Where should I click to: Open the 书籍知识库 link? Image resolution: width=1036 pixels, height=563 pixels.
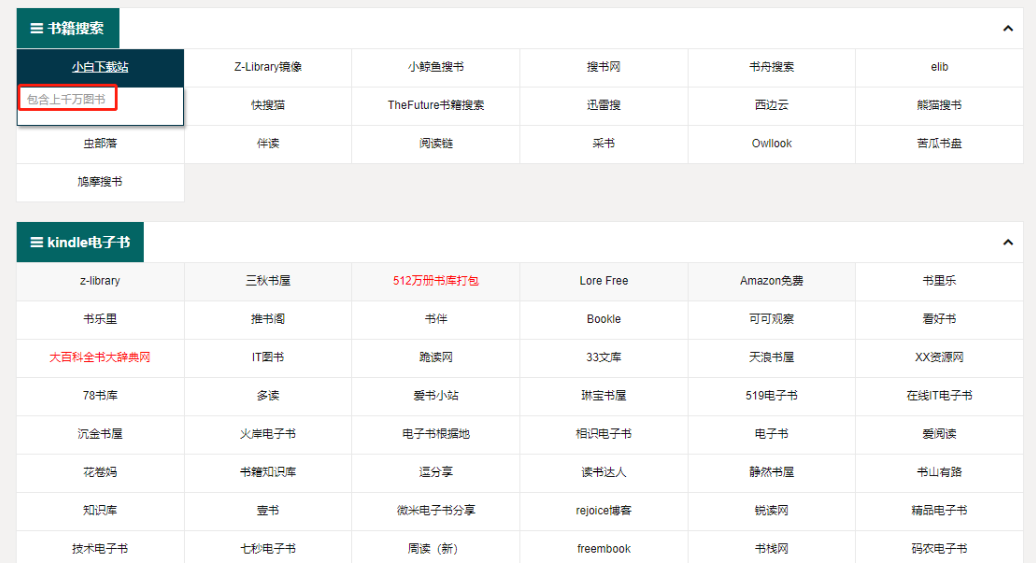(268, 472)
